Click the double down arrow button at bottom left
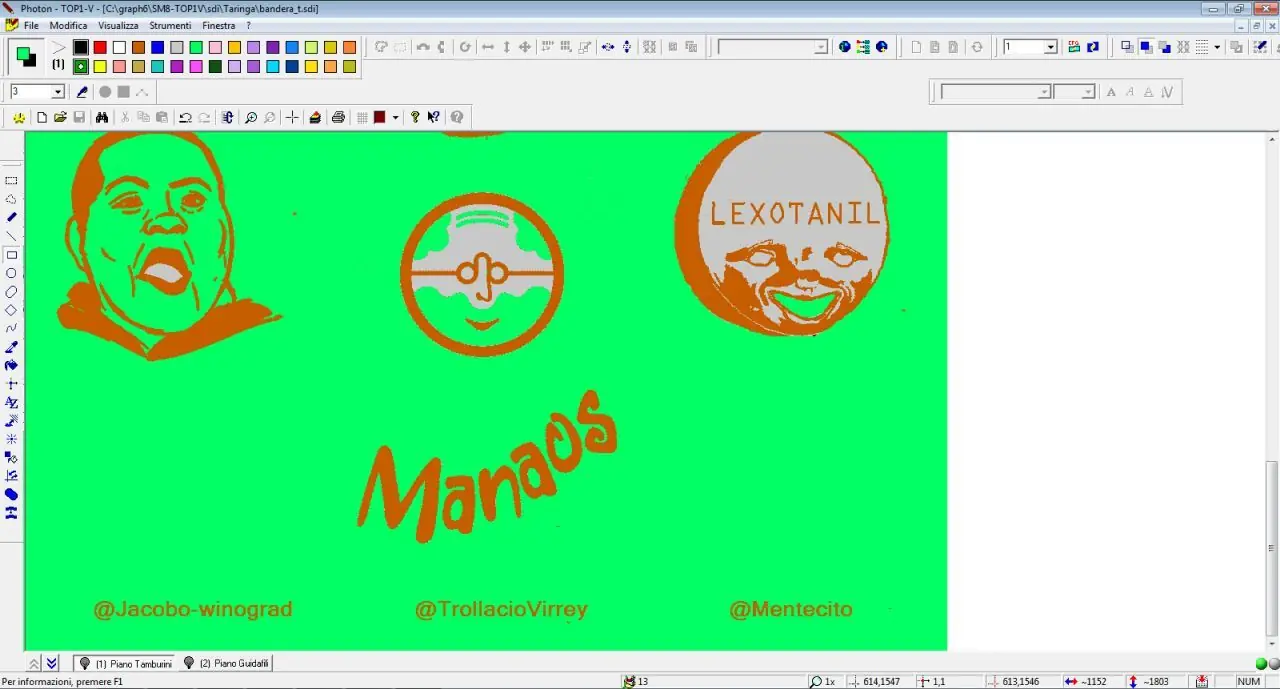 point(52,663)
